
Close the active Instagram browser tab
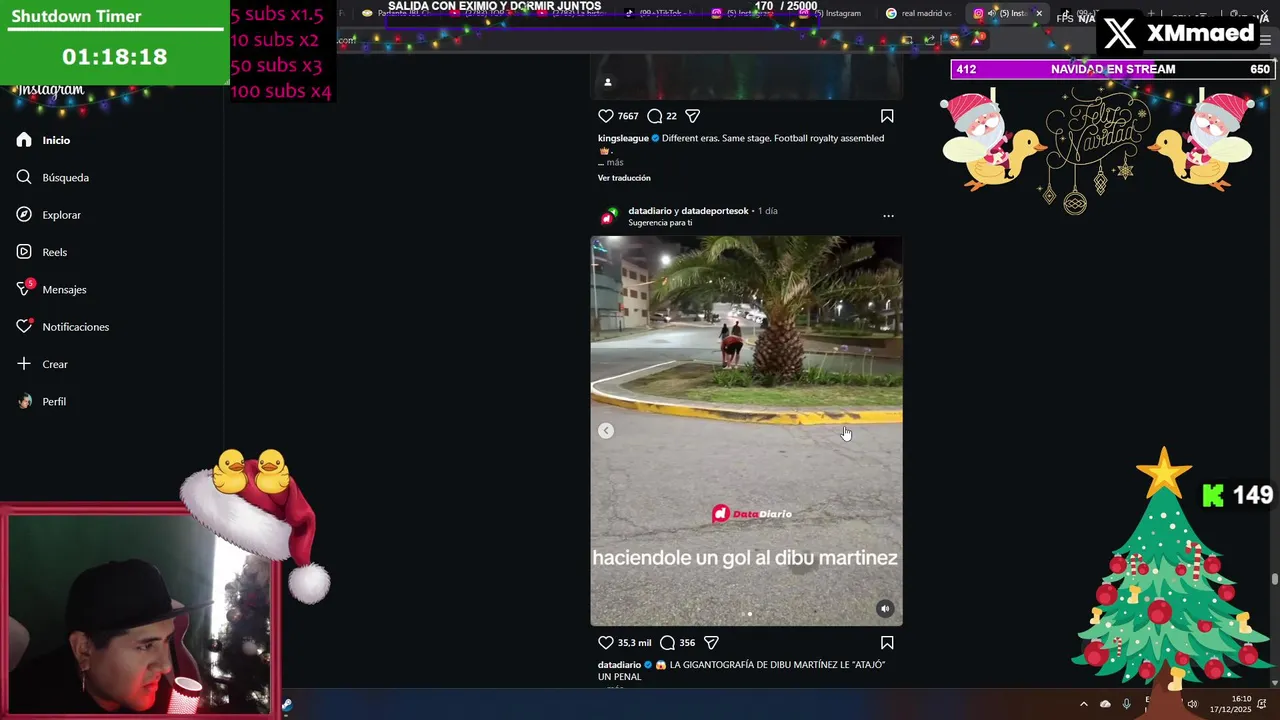point(1039,13)
